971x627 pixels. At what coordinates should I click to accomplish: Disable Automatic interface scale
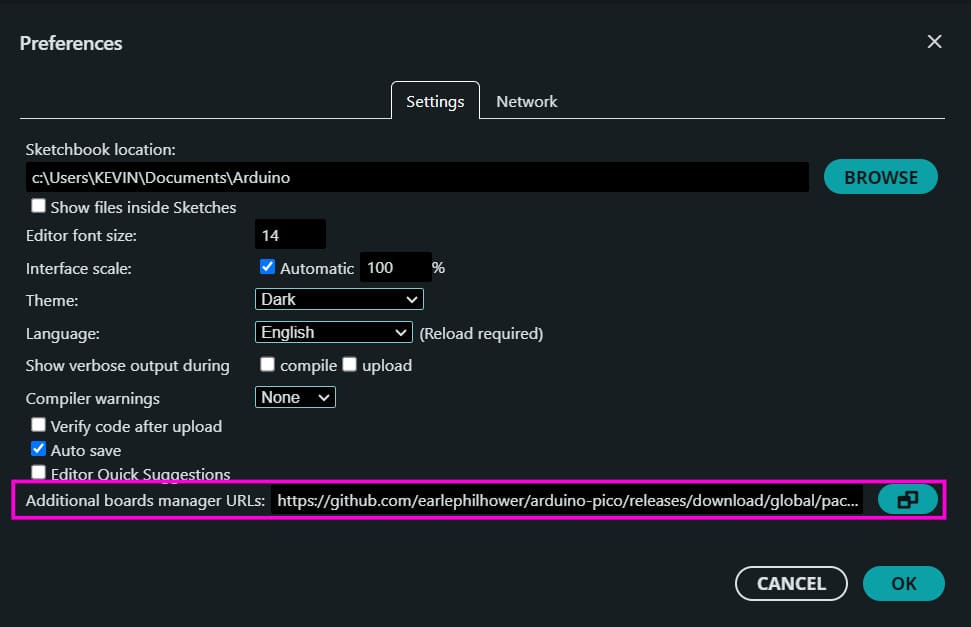click(x=266, y=266)
